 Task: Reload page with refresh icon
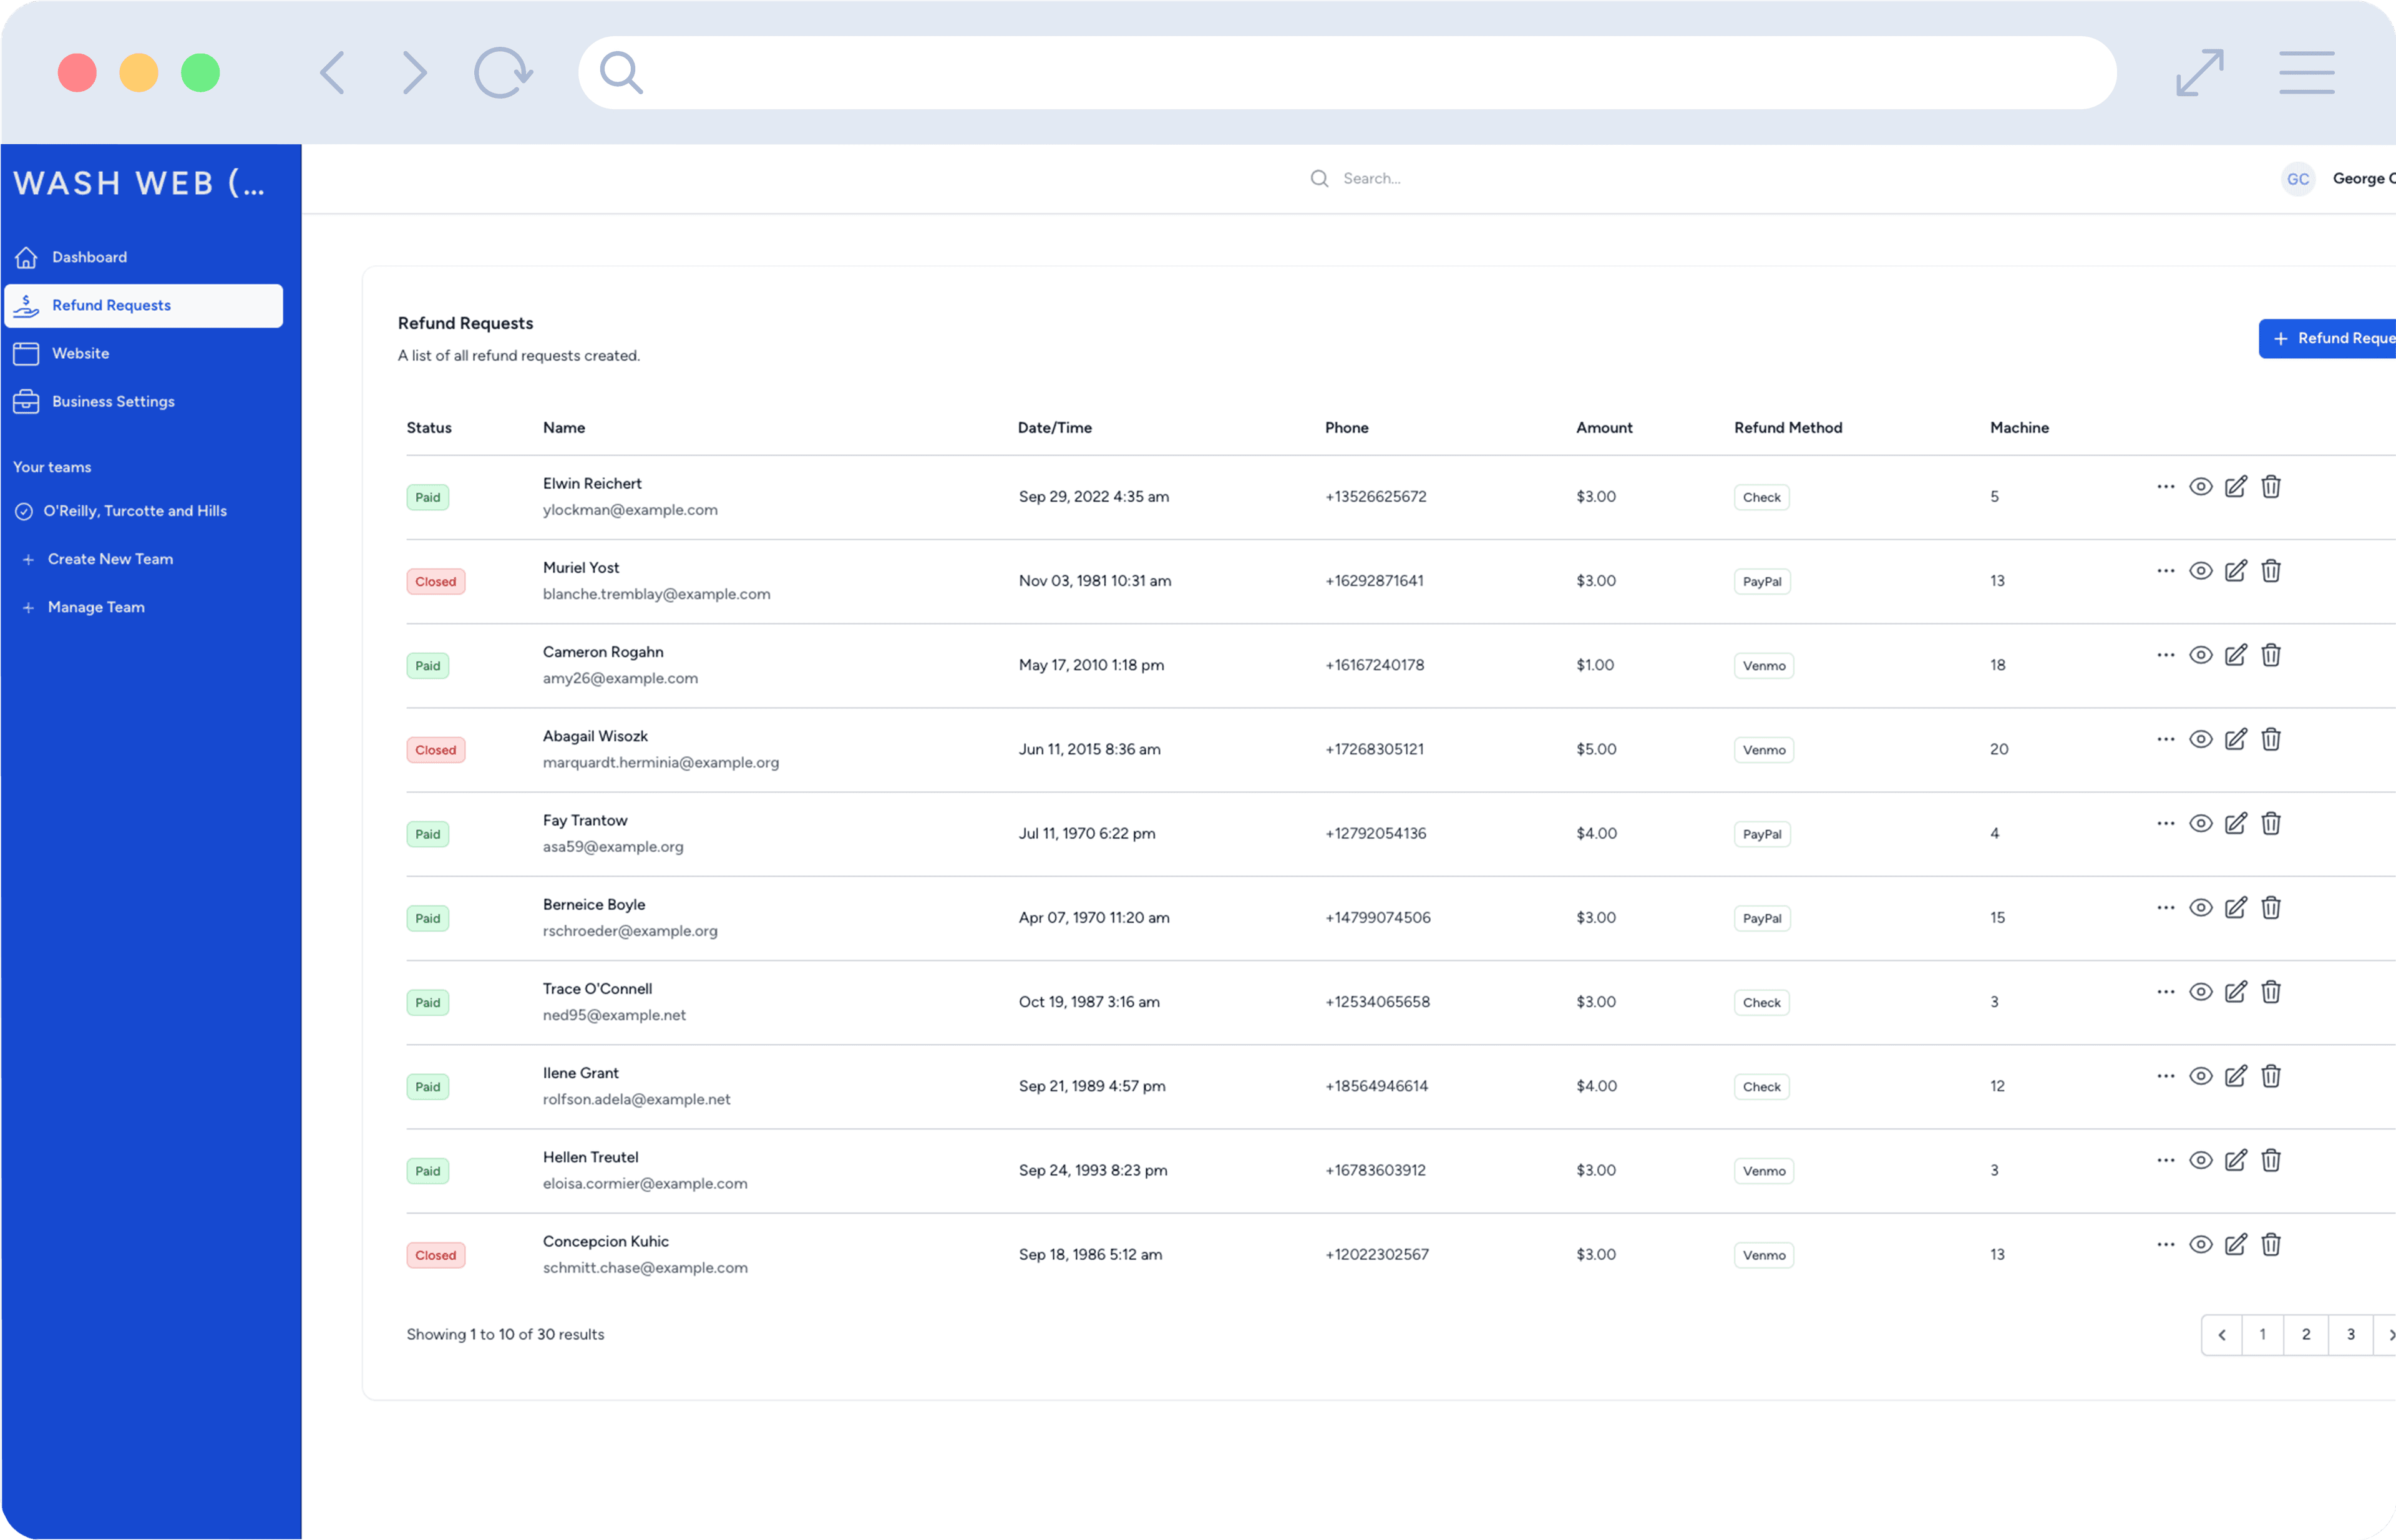503,73
